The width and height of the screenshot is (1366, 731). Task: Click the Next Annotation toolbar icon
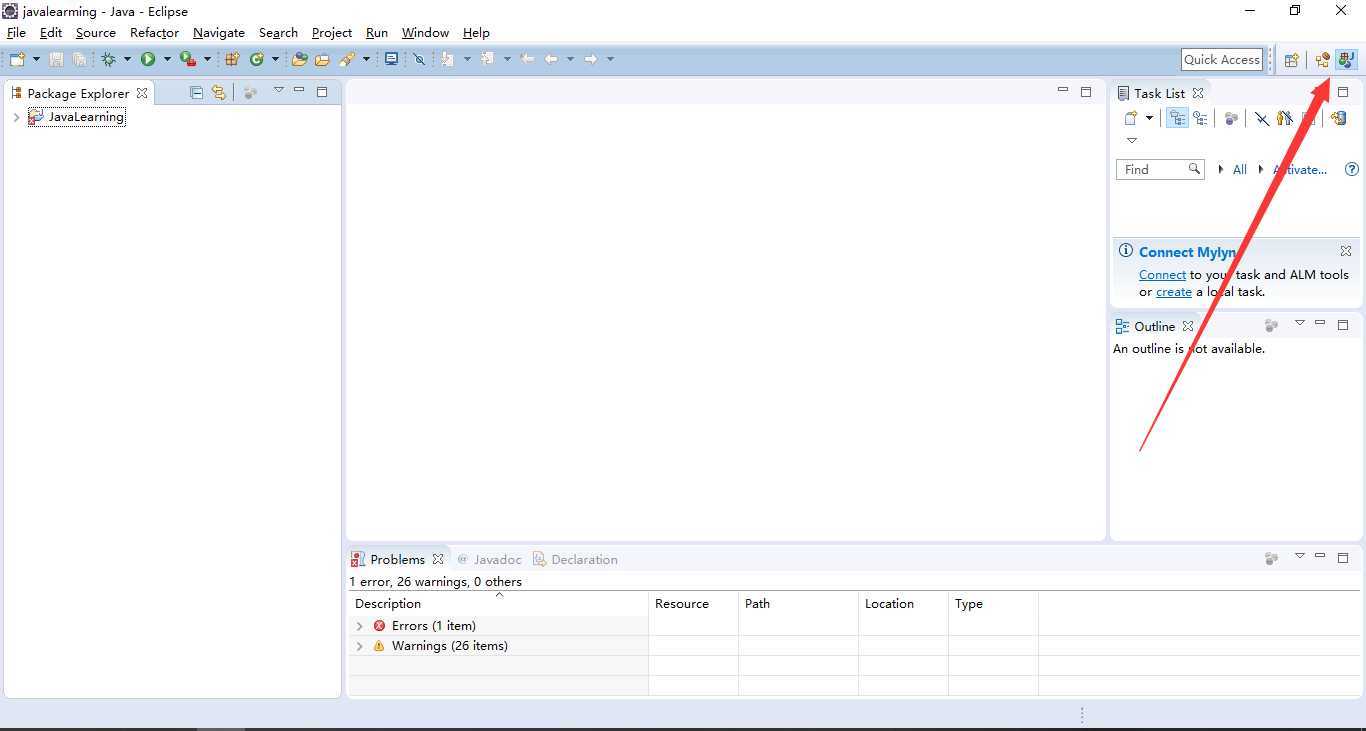[x=448, y=59]
